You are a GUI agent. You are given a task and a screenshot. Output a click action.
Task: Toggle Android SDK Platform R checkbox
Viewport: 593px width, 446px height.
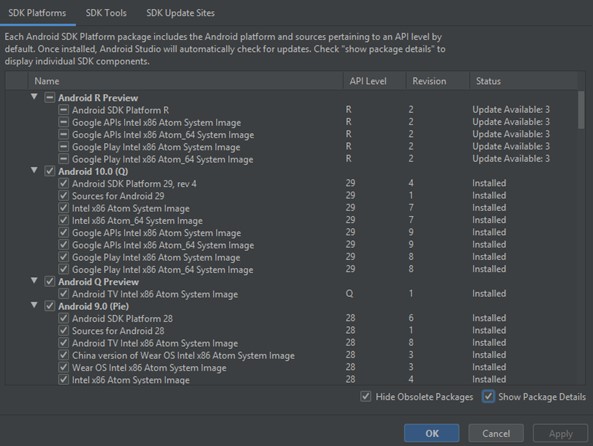point(64,110)
